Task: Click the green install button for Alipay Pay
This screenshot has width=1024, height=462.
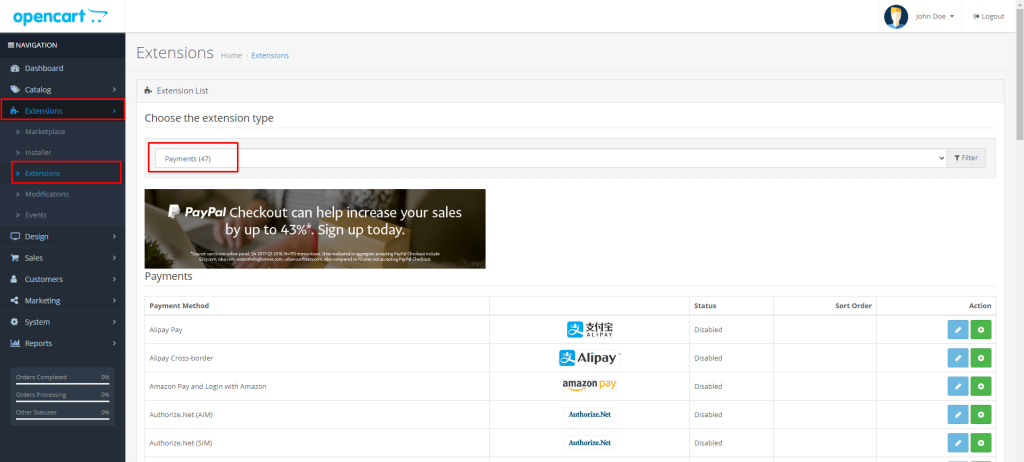Action: (x=980, y=329)
